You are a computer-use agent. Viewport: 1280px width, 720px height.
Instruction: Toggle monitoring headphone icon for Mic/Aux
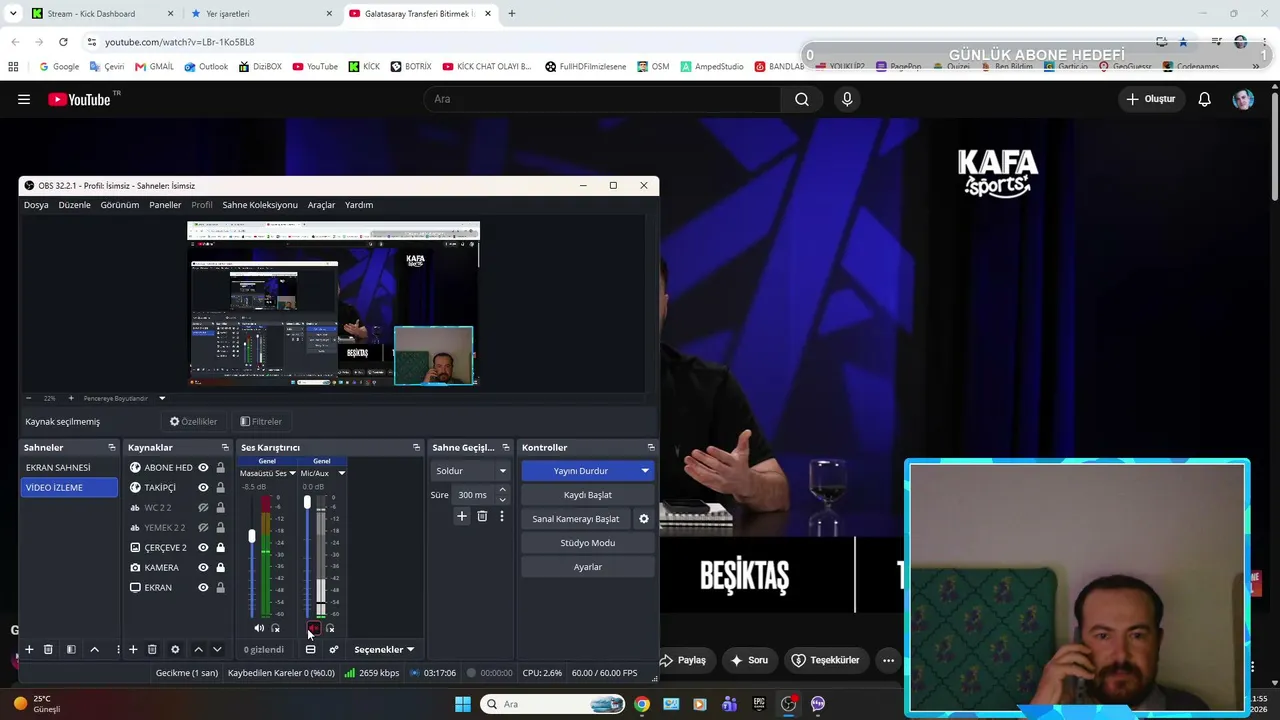[331, 628]
